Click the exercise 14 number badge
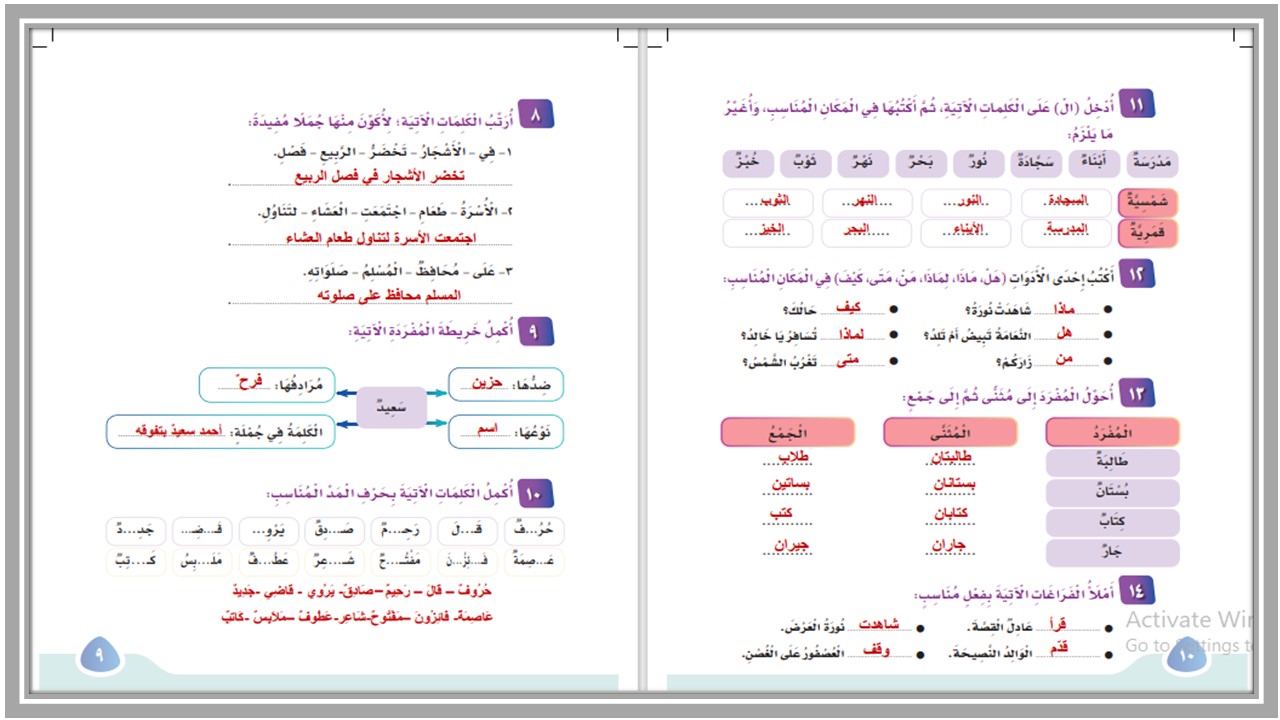This screenshot has width=1280, height=720. (1137, 590)
